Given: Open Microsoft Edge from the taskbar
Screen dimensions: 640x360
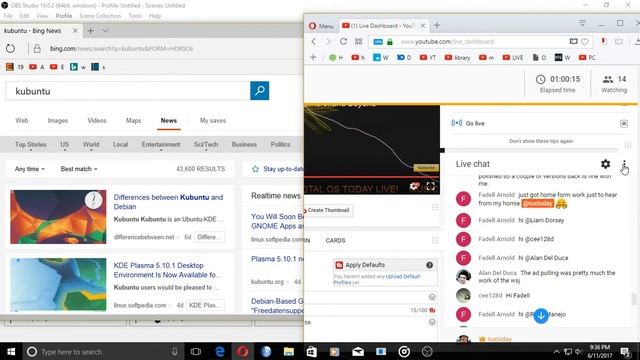Looking at the screenshot, I should [220, 351].
